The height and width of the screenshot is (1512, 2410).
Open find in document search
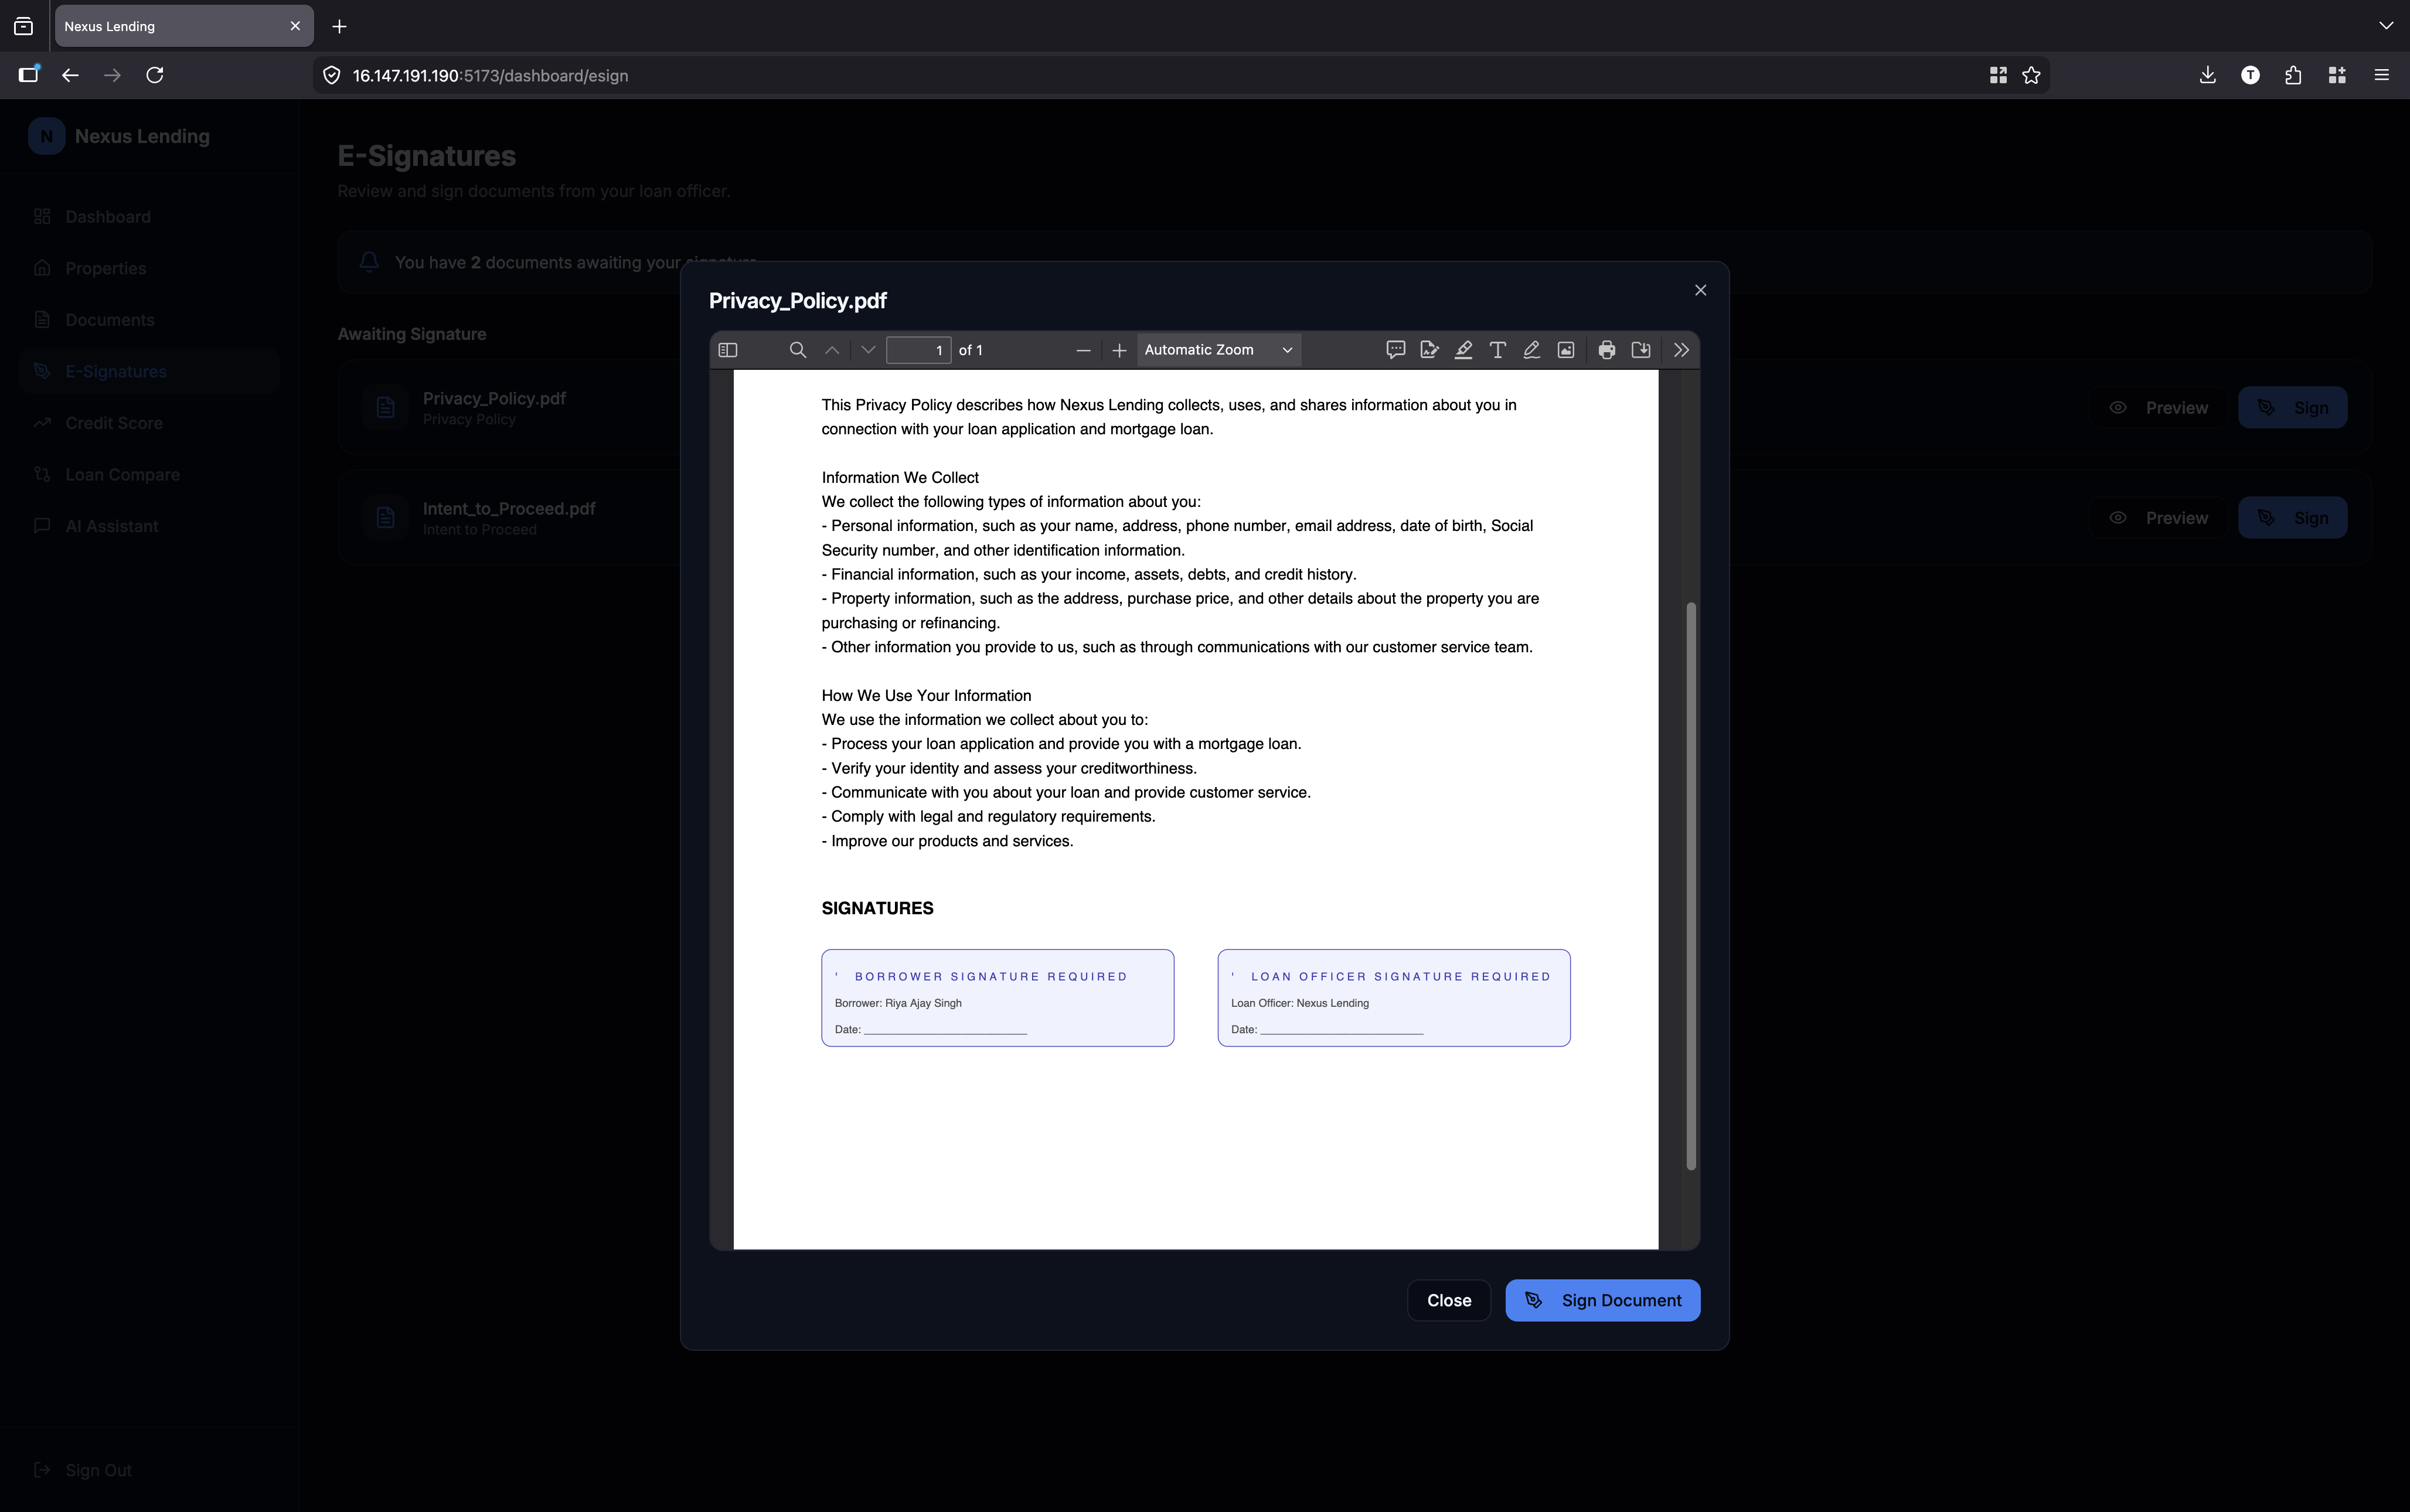[x=797, y=350]
